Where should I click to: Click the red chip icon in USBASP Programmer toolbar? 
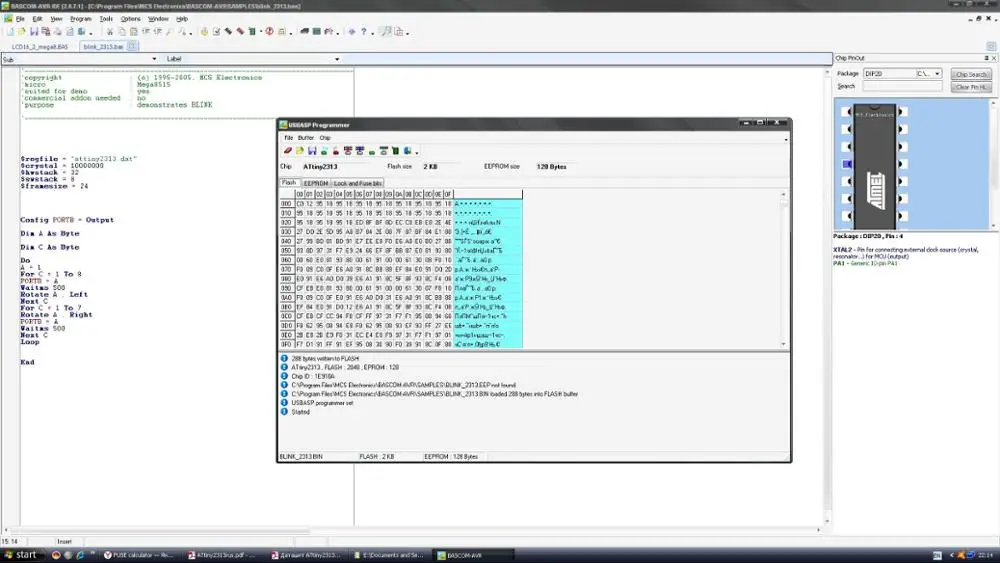pyautogui.click(x=335, y=151)
